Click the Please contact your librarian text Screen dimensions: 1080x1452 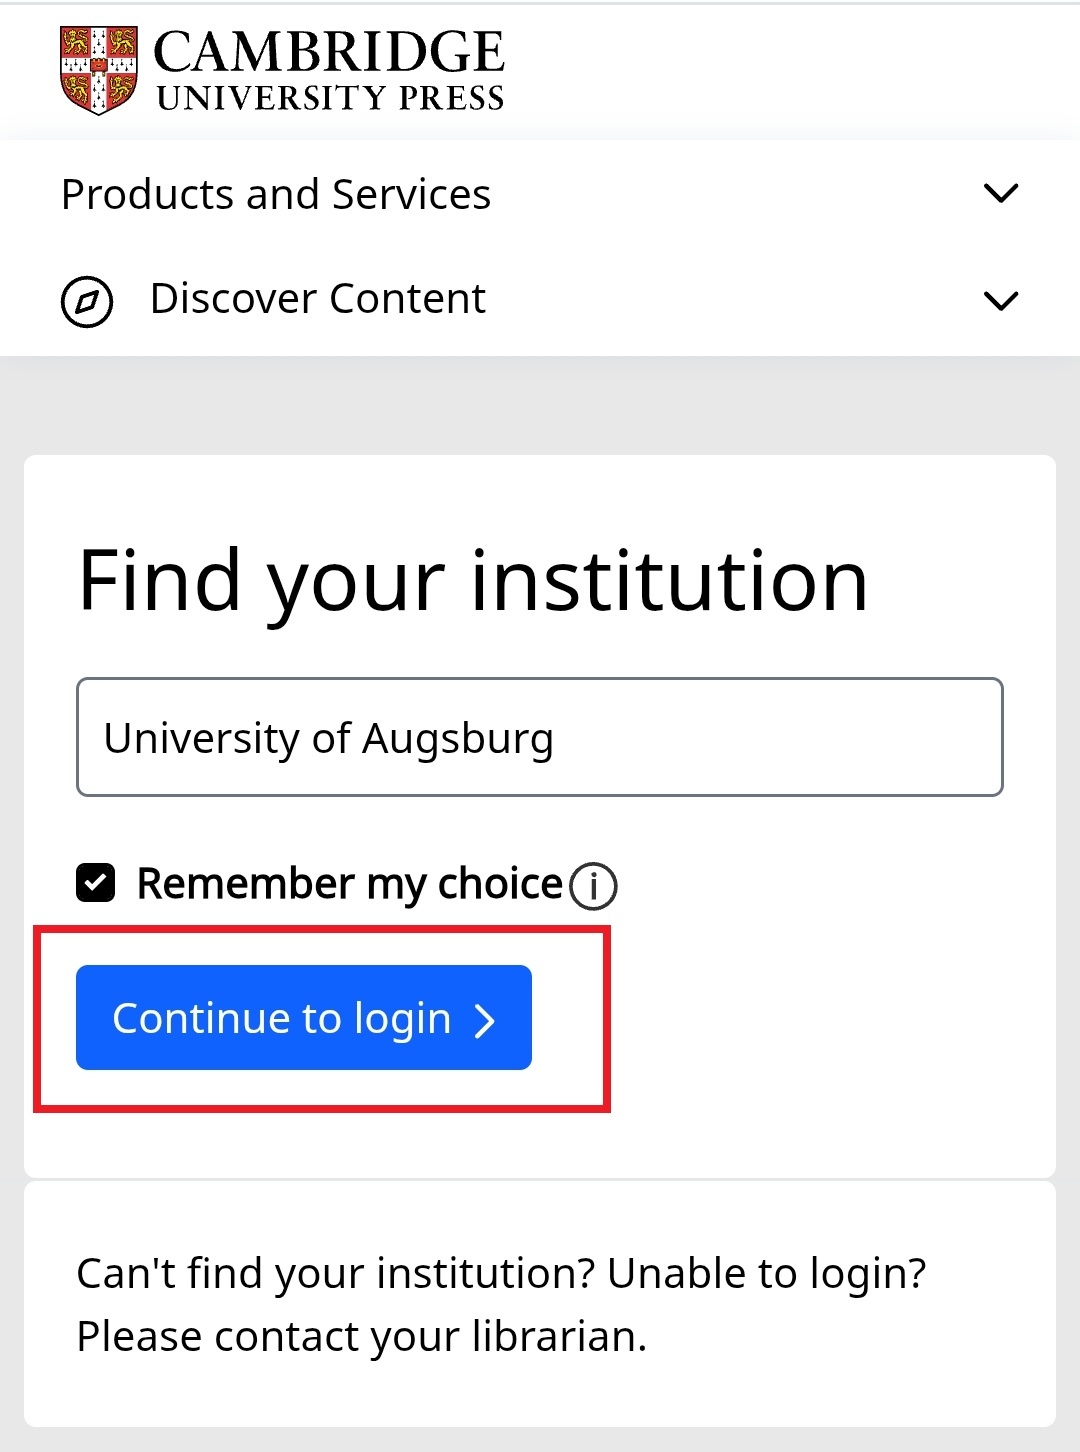[361, 1337]
